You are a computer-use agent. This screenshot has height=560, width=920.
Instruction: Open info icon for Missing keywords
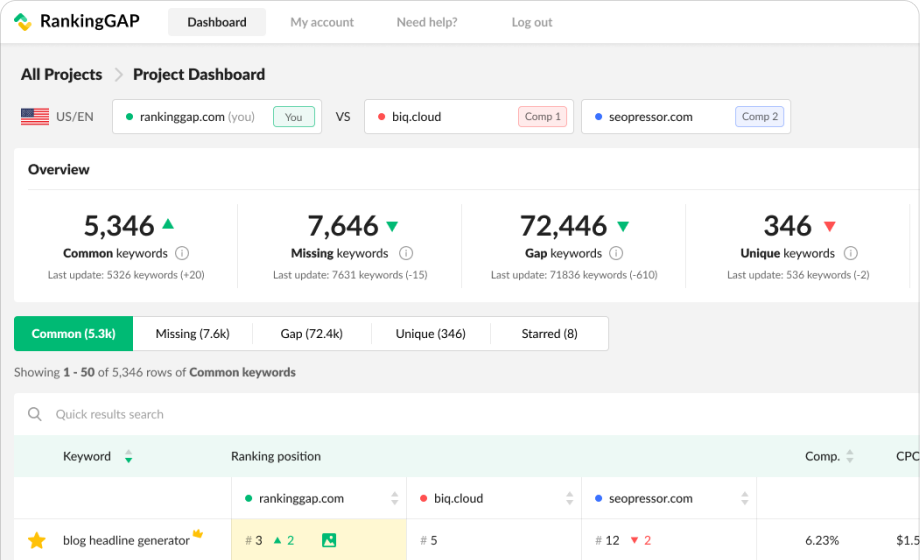[406, 253]
